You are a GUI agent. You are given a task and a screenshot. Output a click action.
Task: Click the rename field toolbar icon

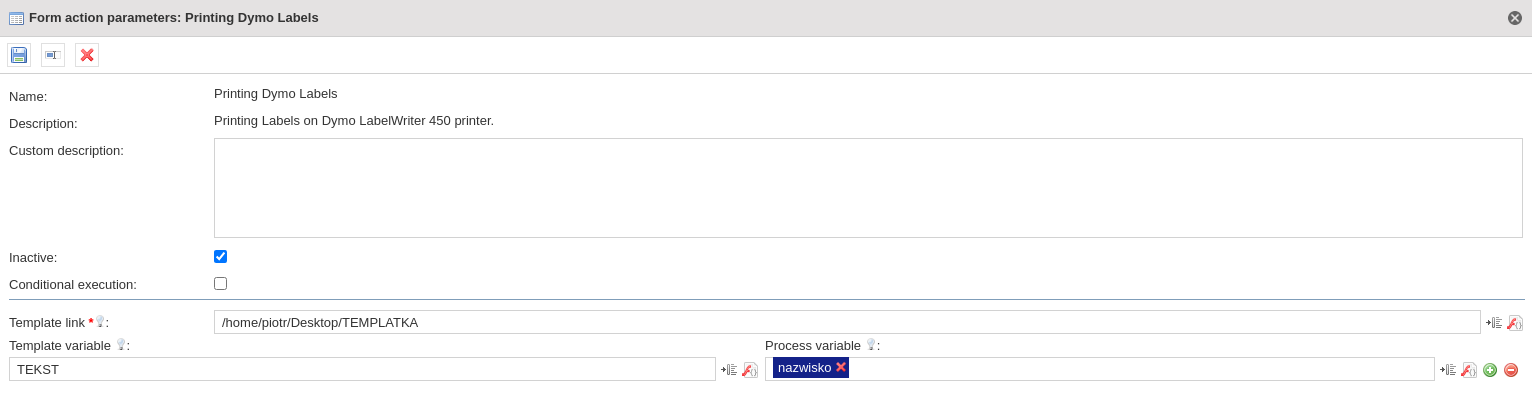[x=53, y=55]
